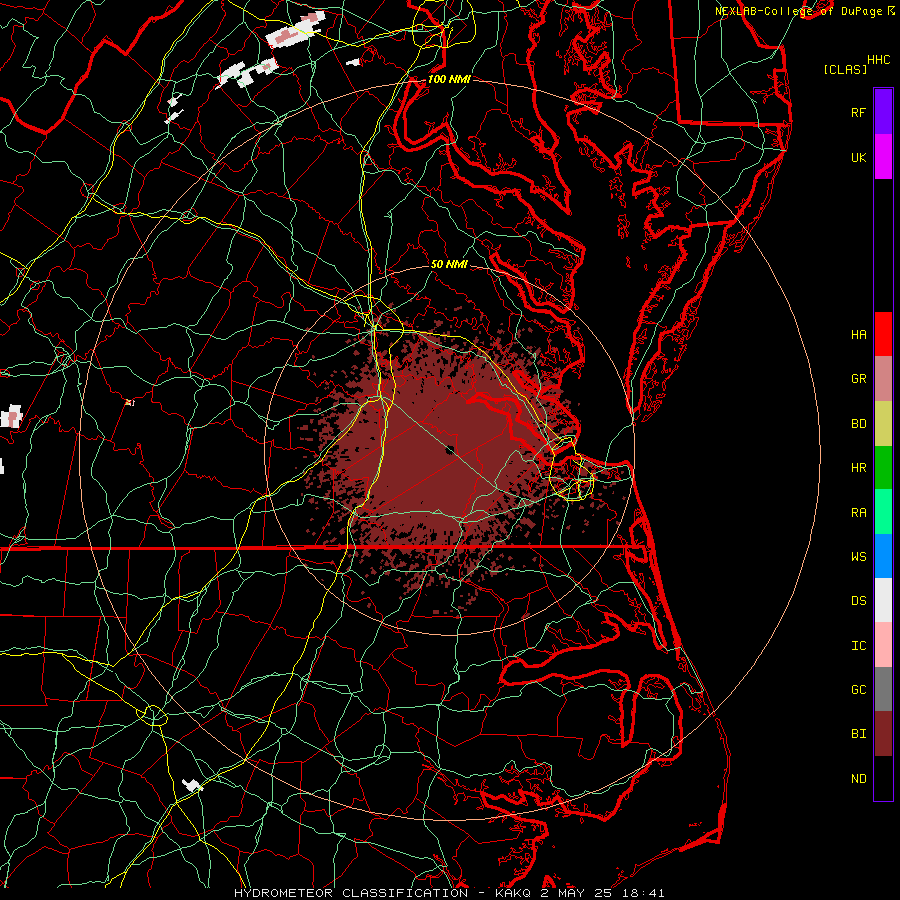Click the "RA" legend label

coord(858,513)
